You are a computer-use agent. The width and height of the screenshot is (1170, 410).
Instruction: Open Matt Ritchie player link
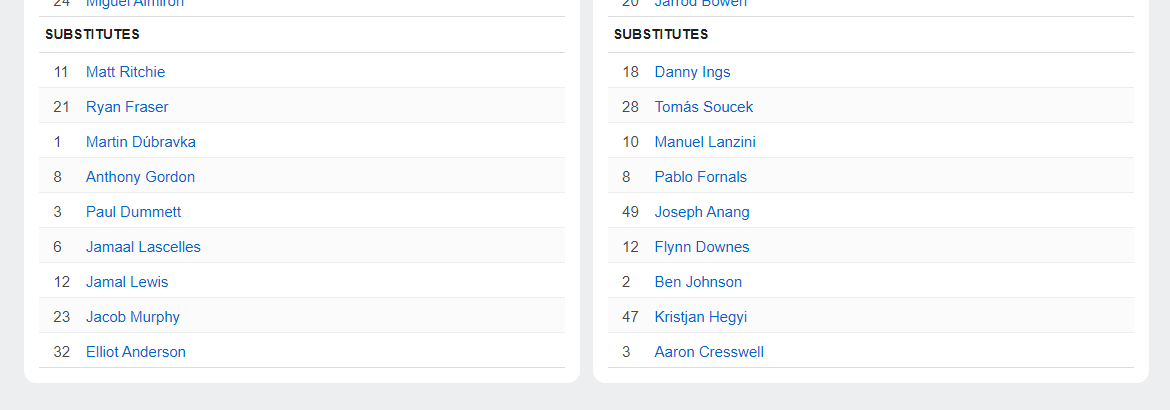click(x=125, y=72)
